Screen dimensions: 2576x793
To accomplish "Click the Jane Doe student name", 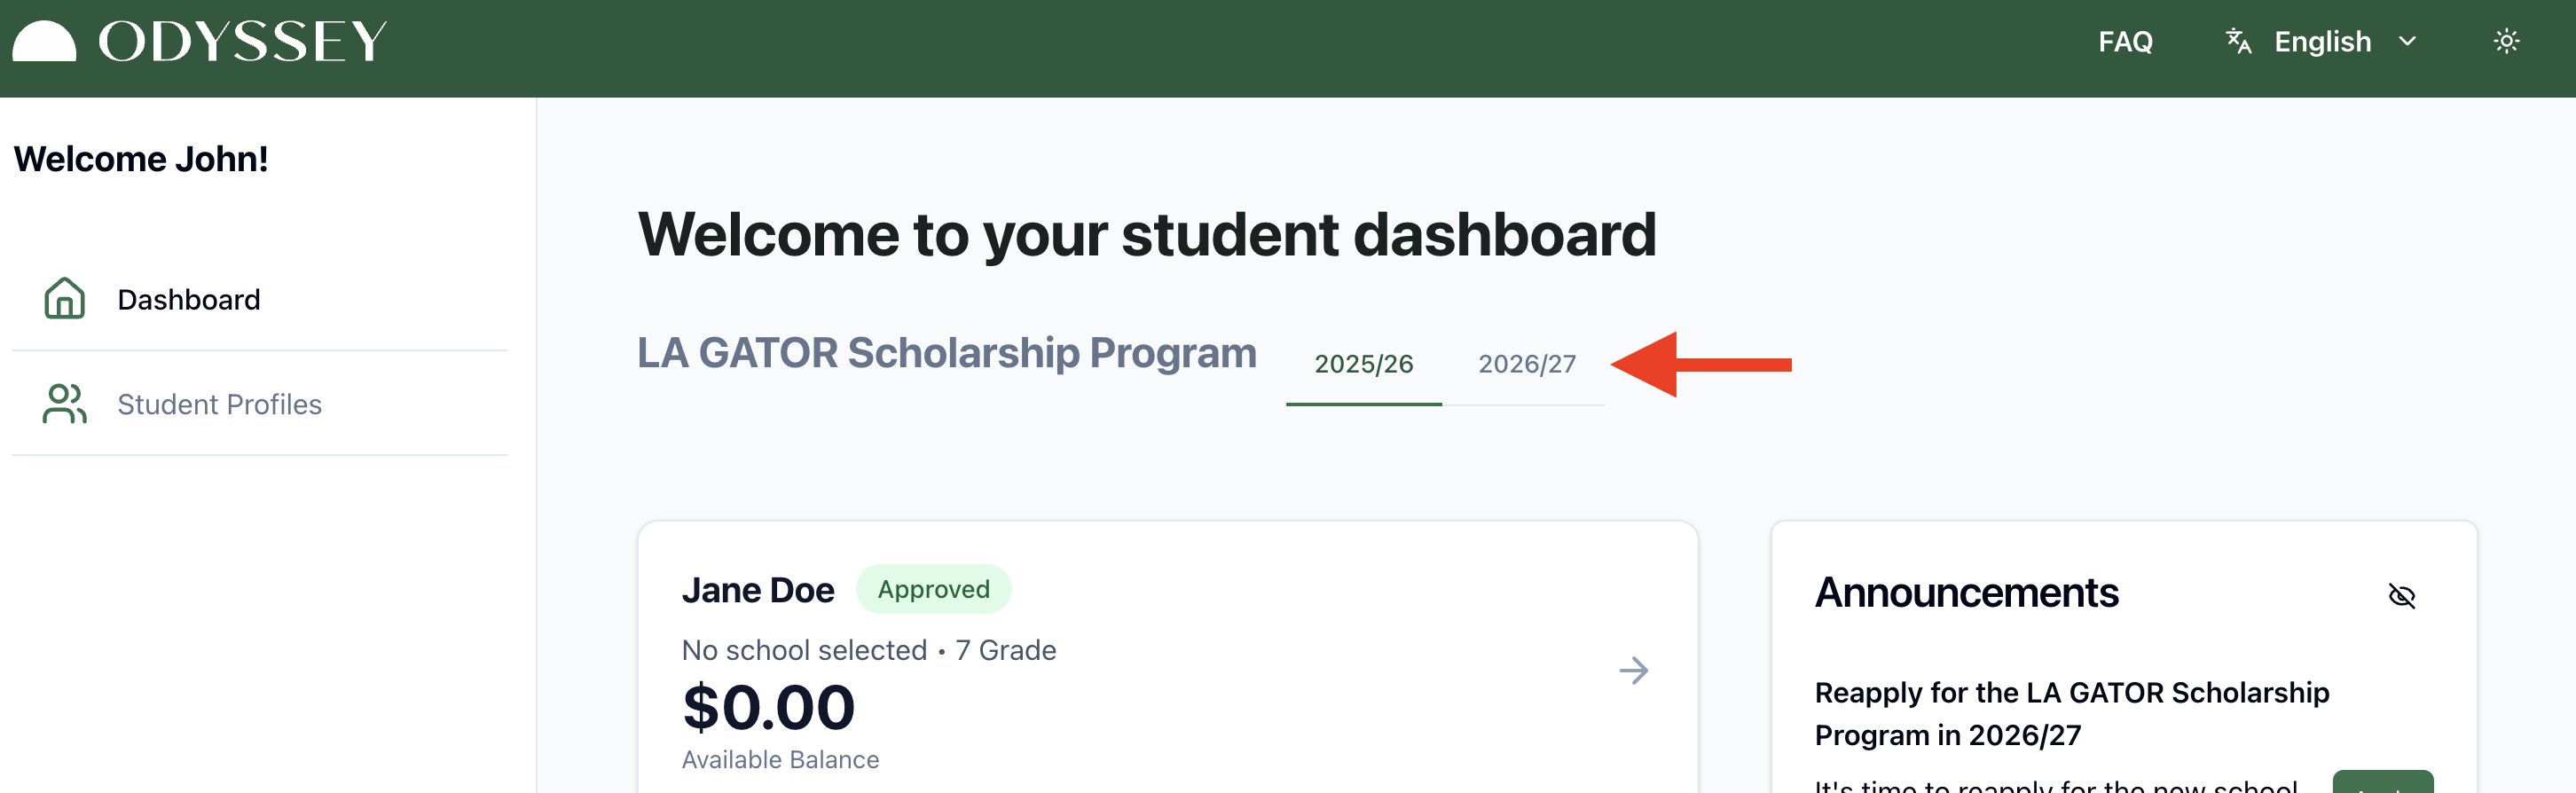I will 758,590.
